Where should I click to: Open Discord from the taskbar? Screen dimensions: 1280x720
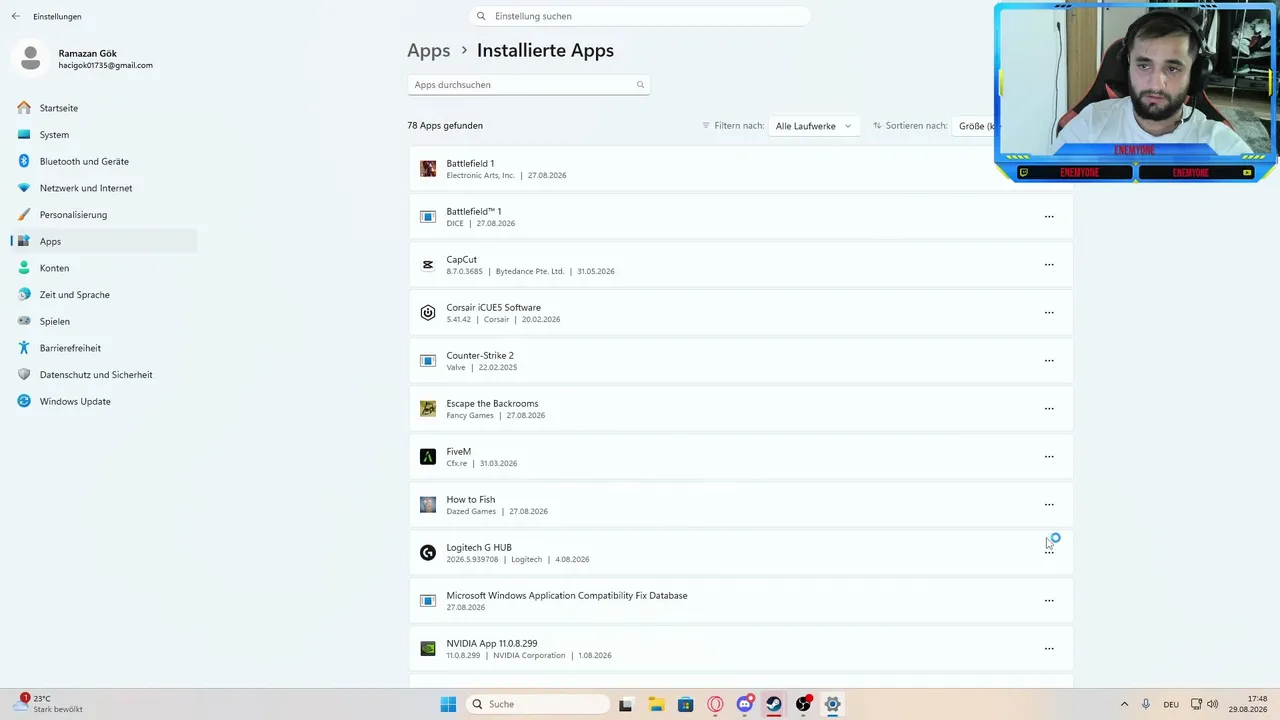pyautogui.click(x=744, y=704)
